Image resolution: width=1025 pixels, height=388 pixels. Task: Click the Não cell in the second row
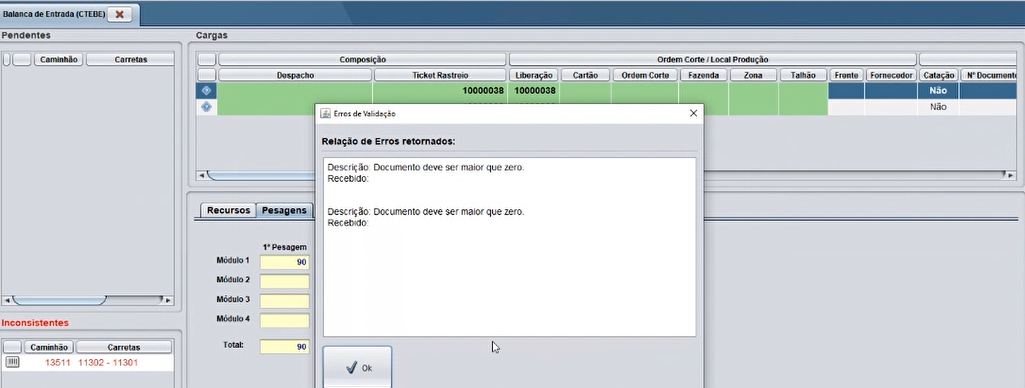coord(939,107)
